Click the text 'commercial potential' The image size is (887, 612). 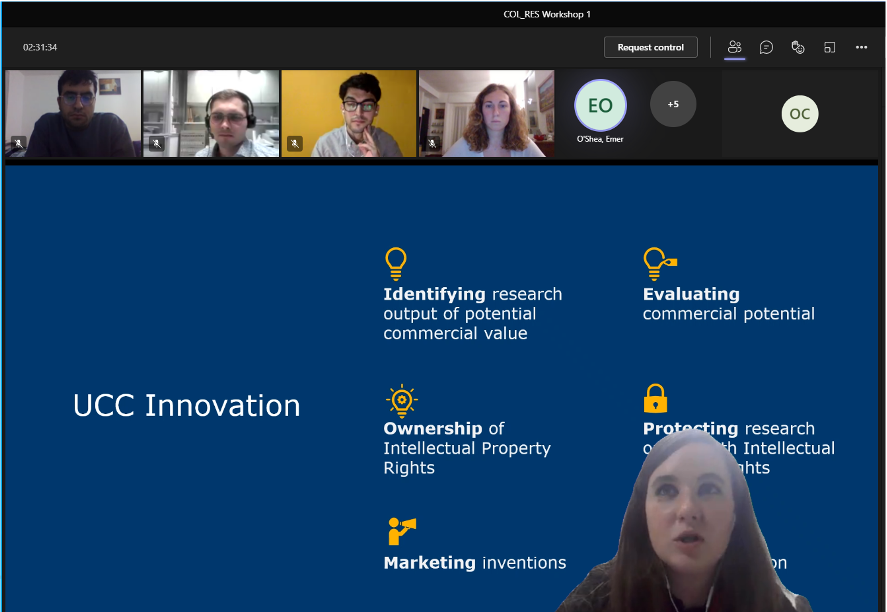pos(729,314)
